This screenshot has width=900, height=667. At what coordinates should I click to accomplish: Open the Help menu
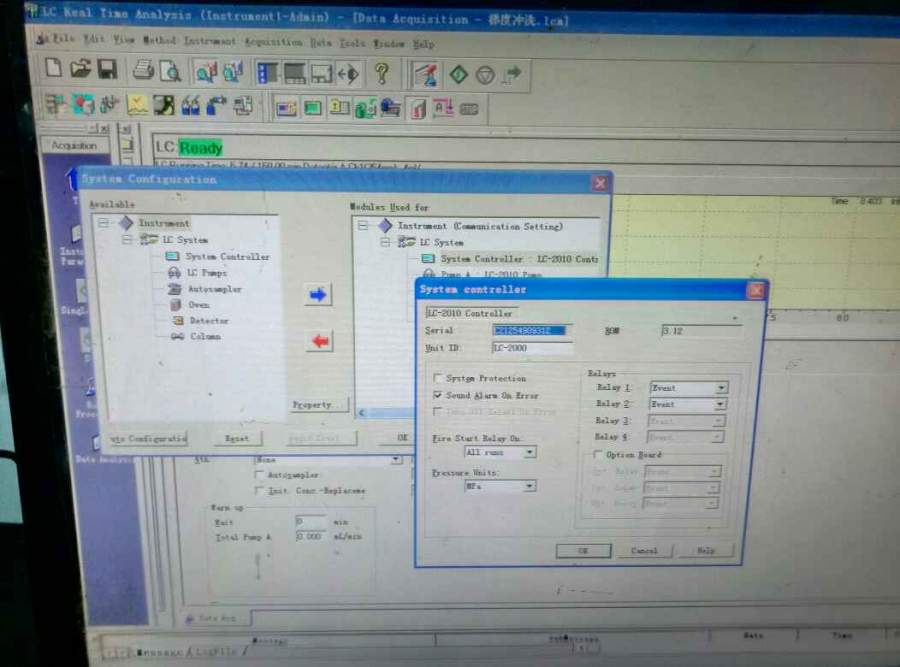[x=424, y=44]
